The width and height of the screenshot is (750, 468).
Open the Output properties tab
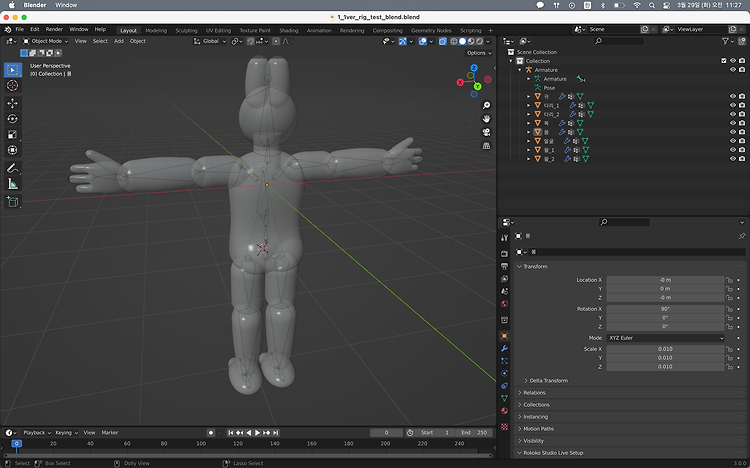[504, 266]
